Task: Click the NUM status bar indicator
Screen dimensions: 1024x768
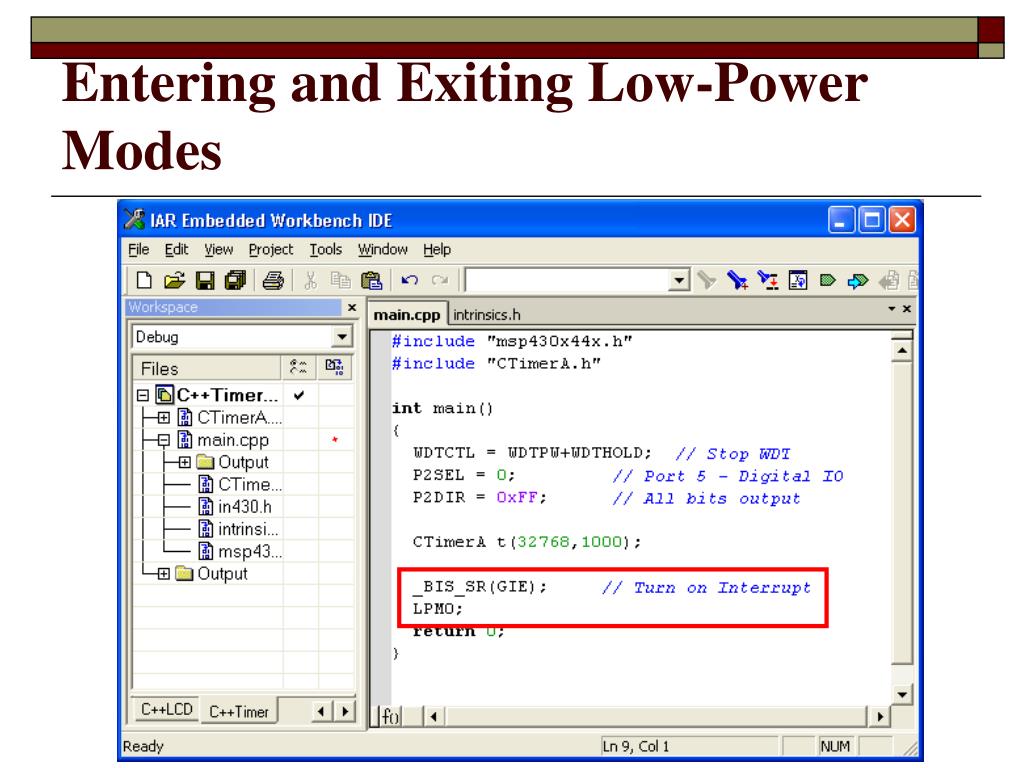Action: (835, 746)
